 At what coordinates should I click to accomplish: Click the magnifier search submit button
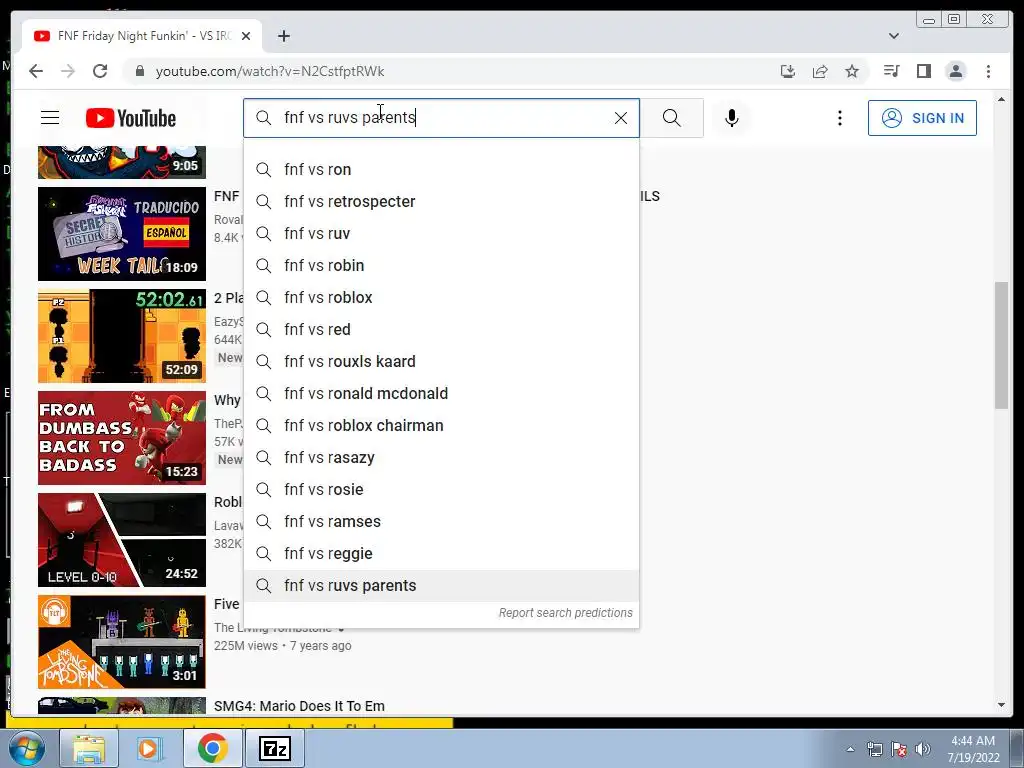(x=671, y=118)
